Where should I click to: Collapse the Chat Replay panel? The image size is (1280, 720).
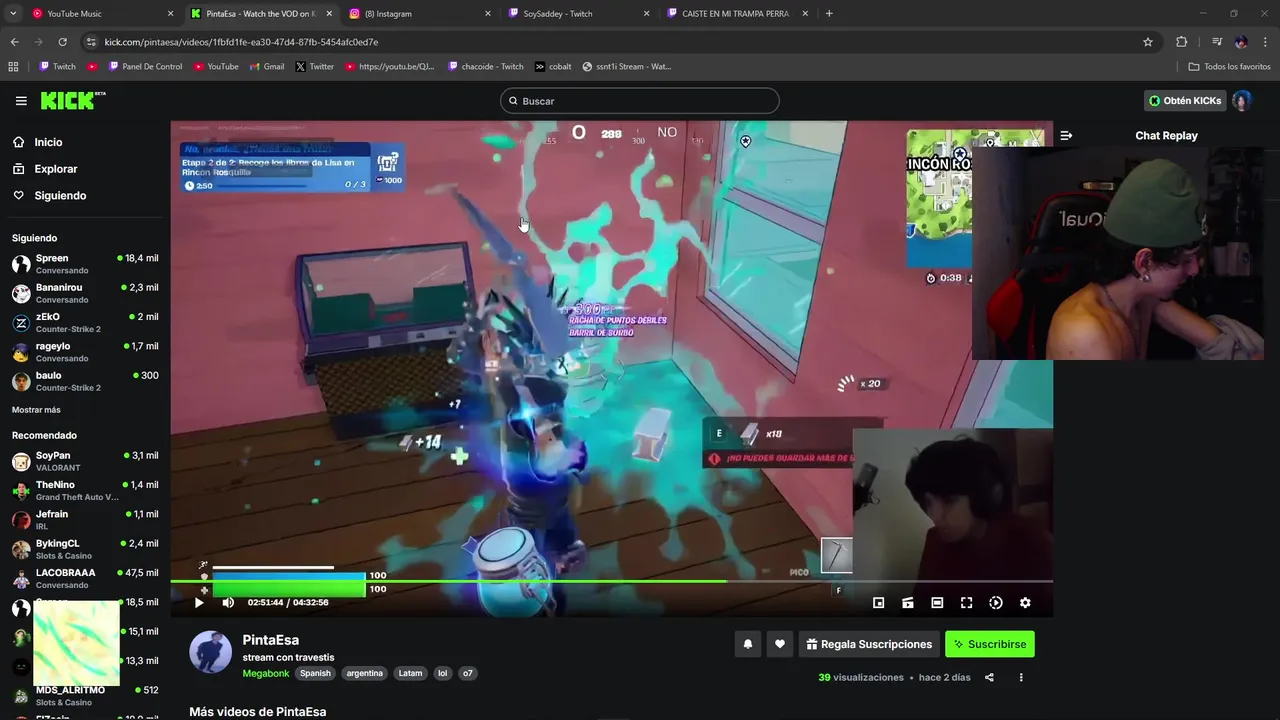pos(1066,135)
